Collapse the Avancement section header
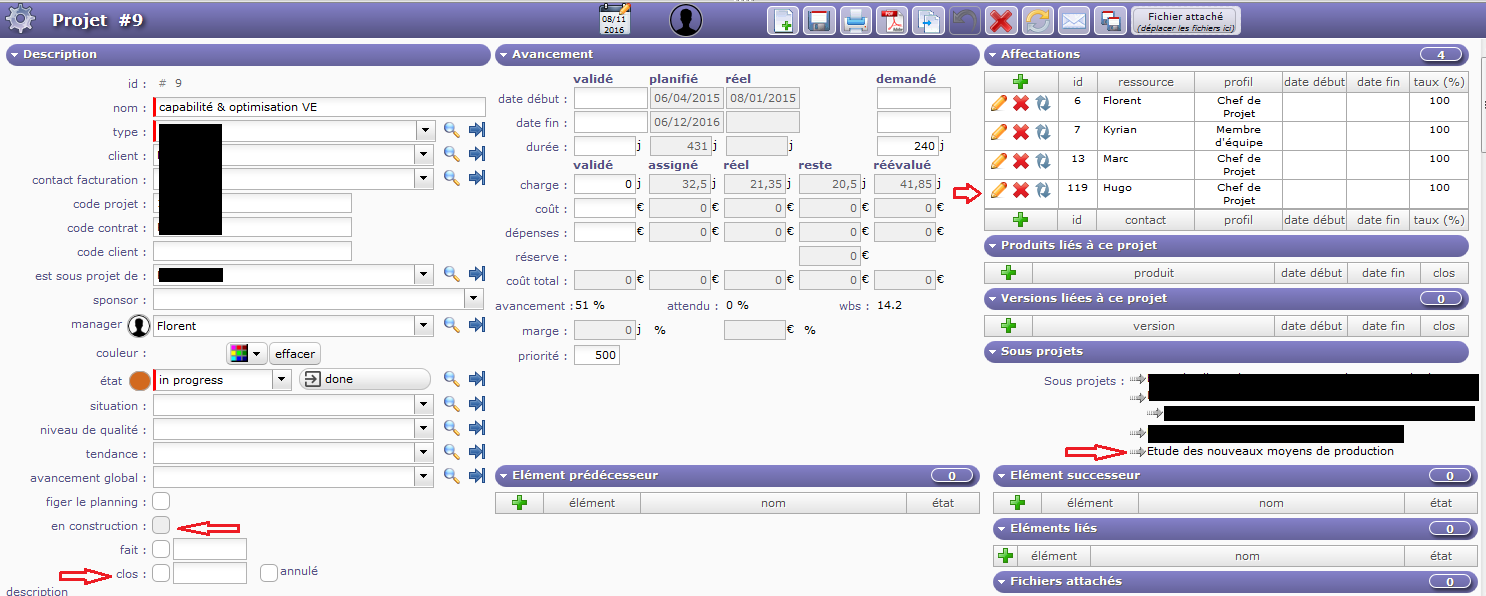1486x596 pixels. (x=552, y=54)
